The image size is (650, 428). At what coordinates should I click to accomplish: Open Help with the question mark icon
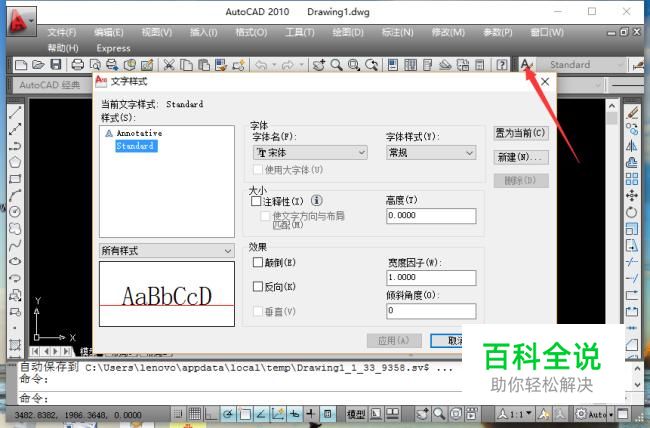502,65
